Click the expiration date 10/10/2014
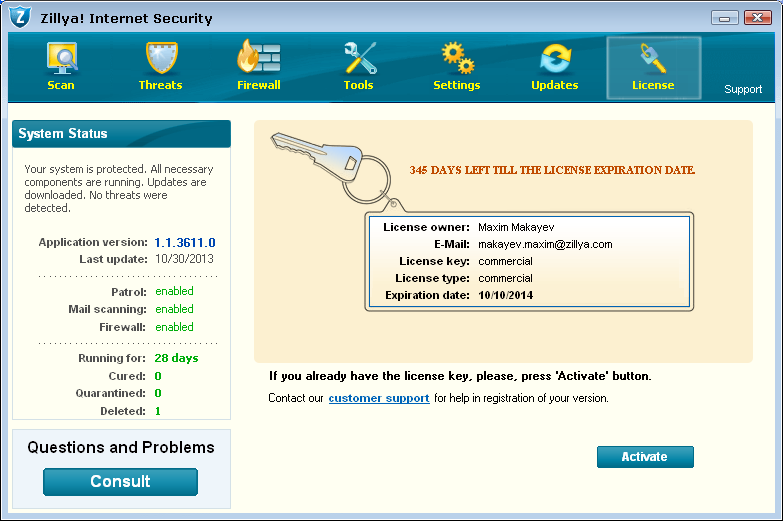Viewport: 783px width, 521px height. pyautogui.click(x=505, y=295)
